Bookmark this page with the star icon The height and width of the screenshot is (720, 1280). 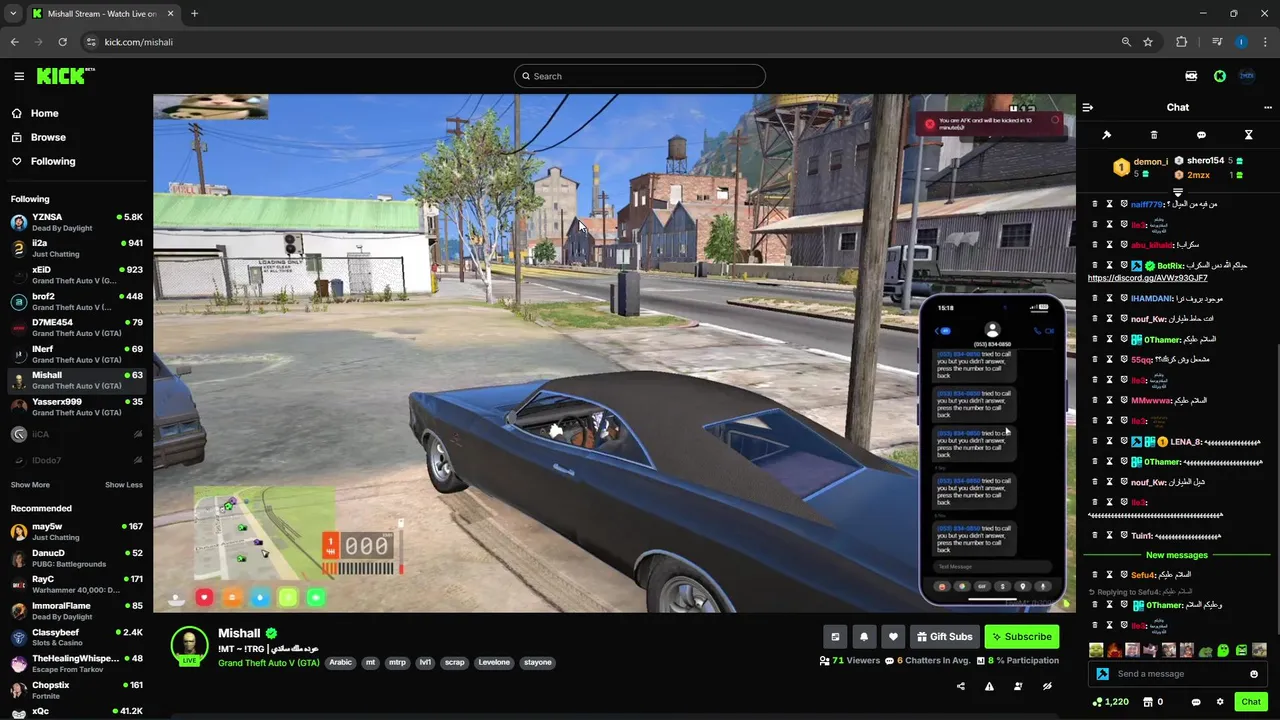click(1148, 42)
